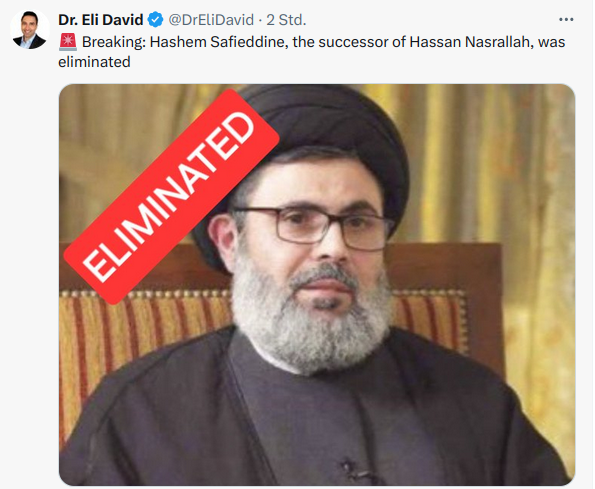Click 'Hashem Safieddine' in the tweet text
Image resolution: width=595 pixels, height=489 pixels.
pyautogui.click(x=219, y=42)
